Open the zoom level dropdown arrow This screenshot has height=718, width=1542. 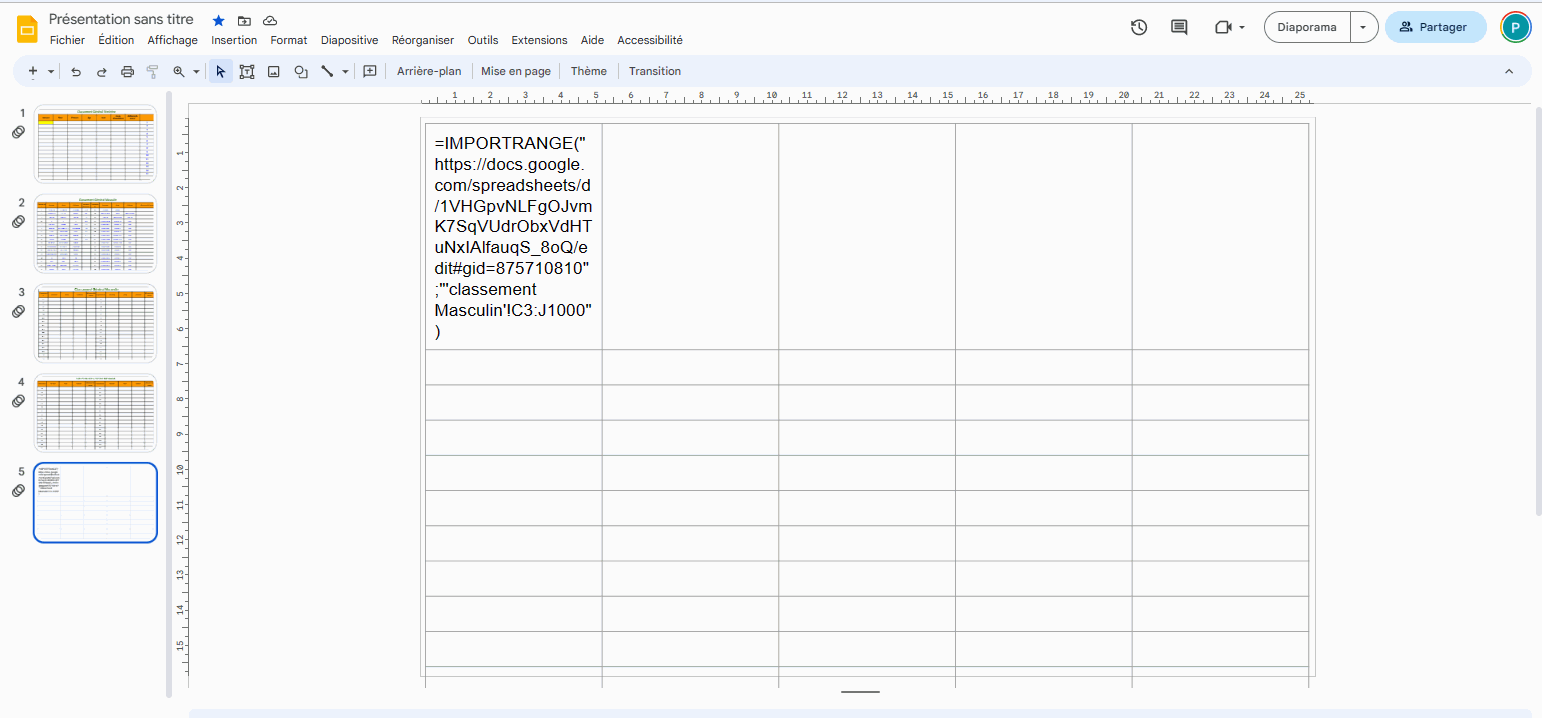pyautogui.click(x=196, y=72)
